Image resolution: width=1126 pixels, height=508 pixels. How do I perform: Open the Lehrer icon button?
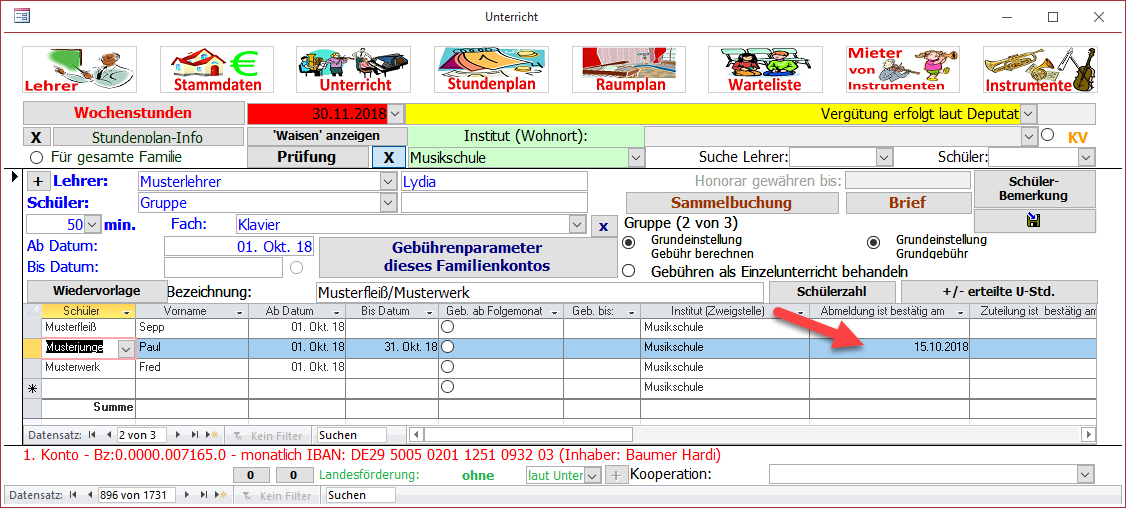click(79, 70)
